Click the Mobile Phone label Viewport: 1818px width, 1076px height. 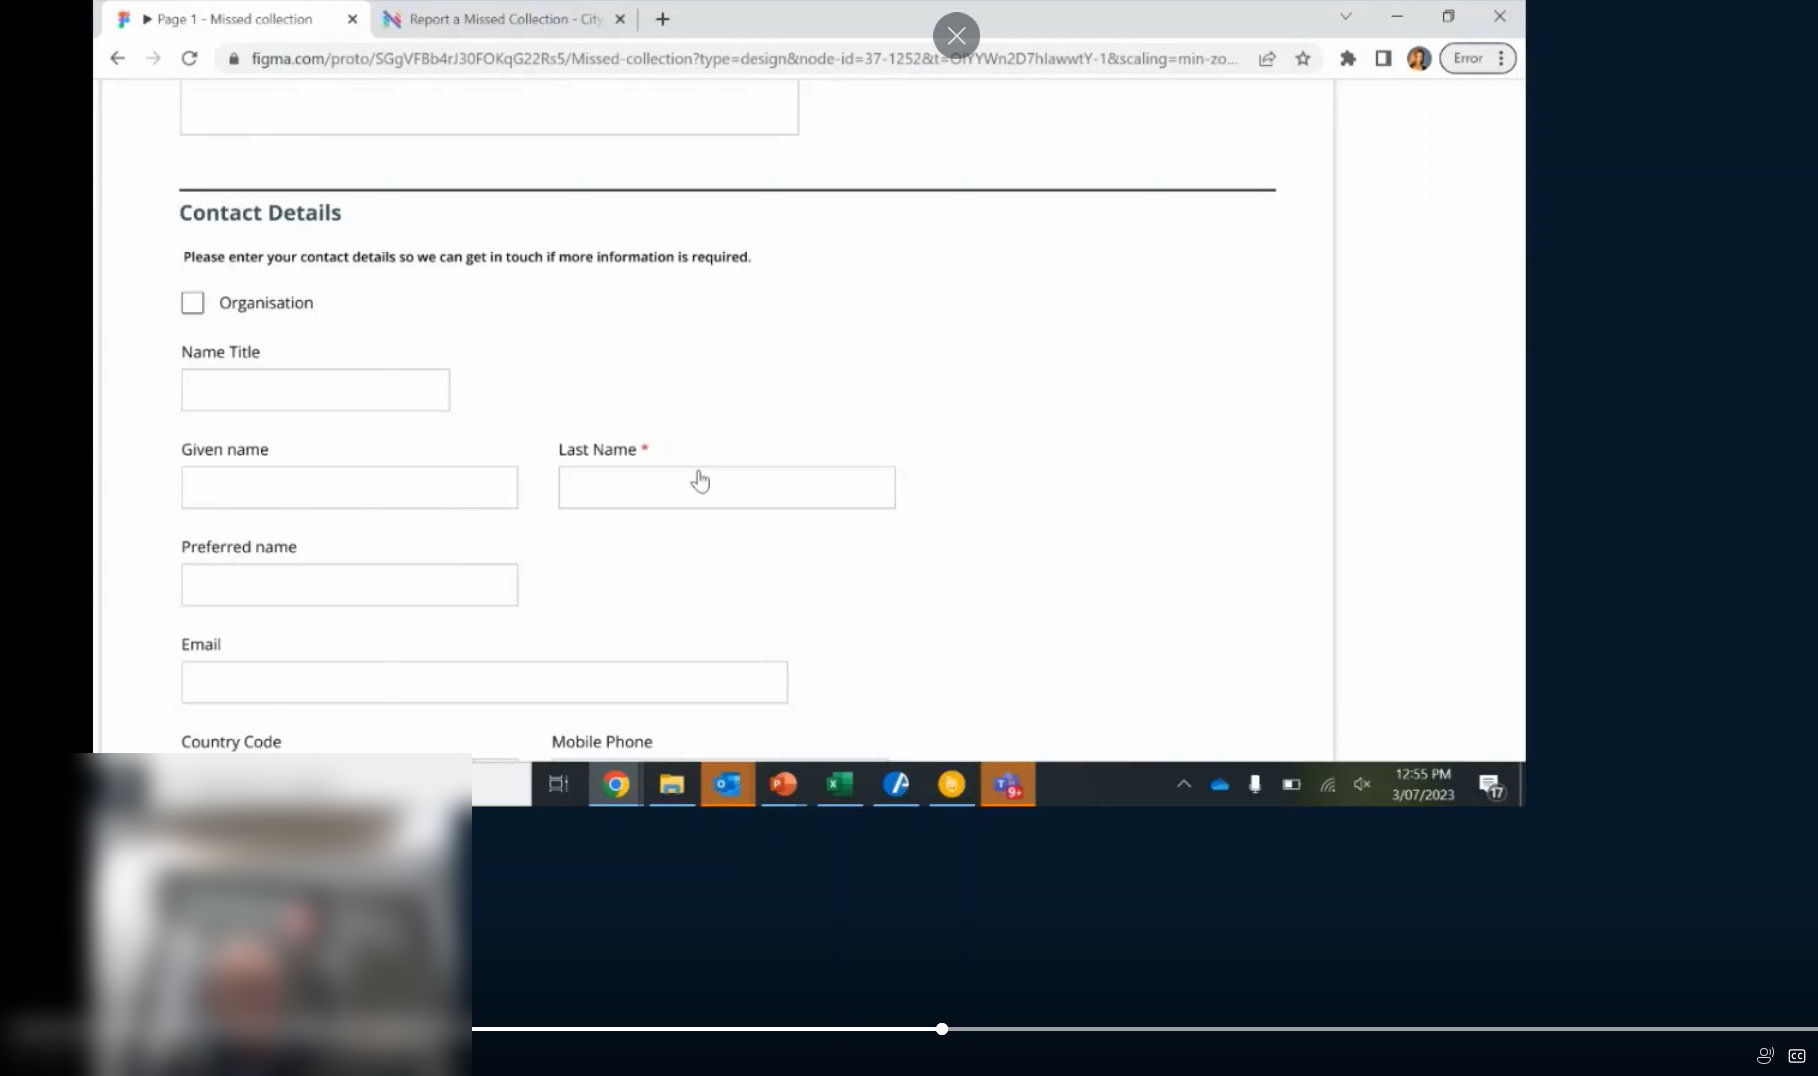pyautogui.click(x=602, y=742)
